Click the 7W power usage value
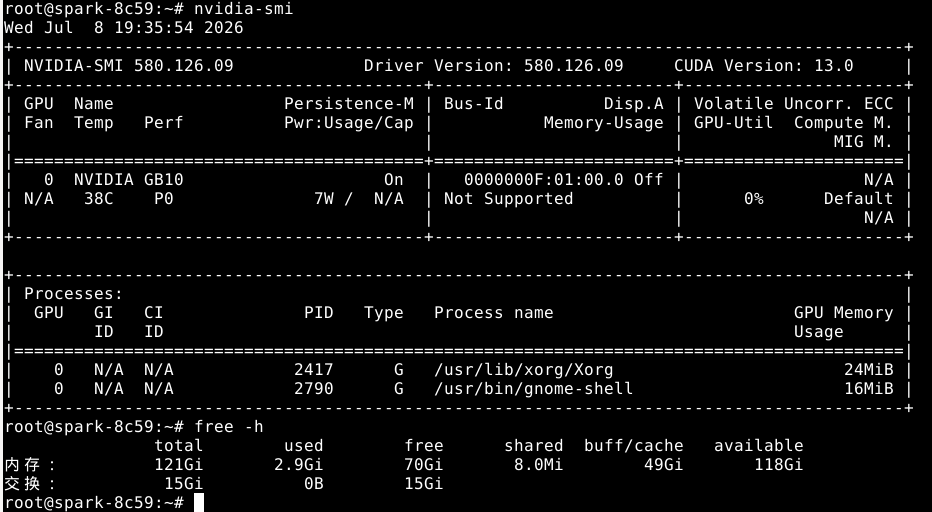The image size is (932, 512). [x=323, y=199]
